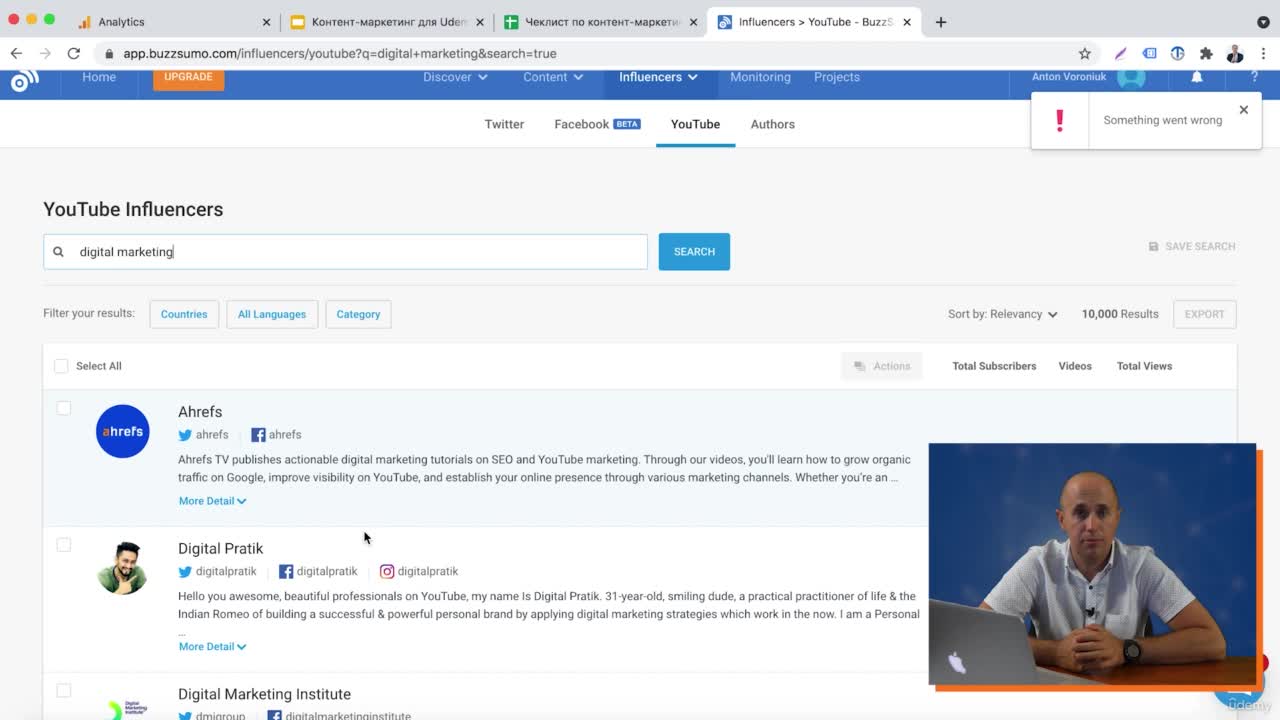Click the Export button
This screenshot has height=720, width=1280.
pyautogui.click(x=1204, y=314)
